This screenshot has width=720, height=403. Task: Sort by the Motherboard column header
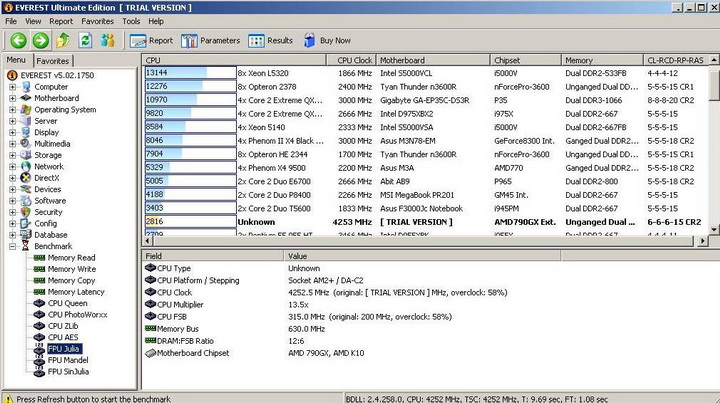pos(433,60)
